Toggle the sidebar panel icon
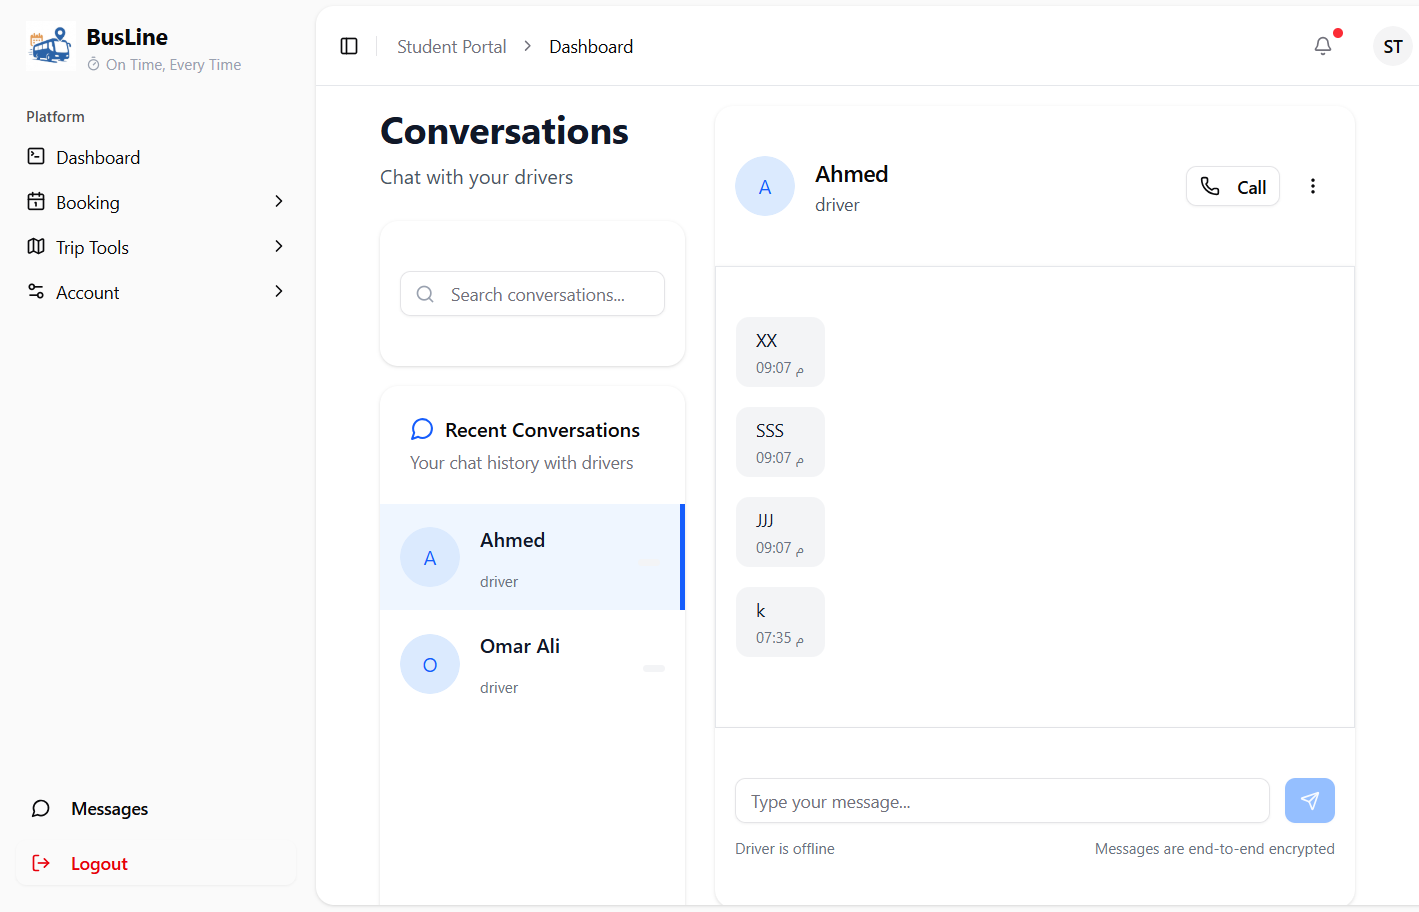This screenshot has width=1419, height=912. coord(349,46)
